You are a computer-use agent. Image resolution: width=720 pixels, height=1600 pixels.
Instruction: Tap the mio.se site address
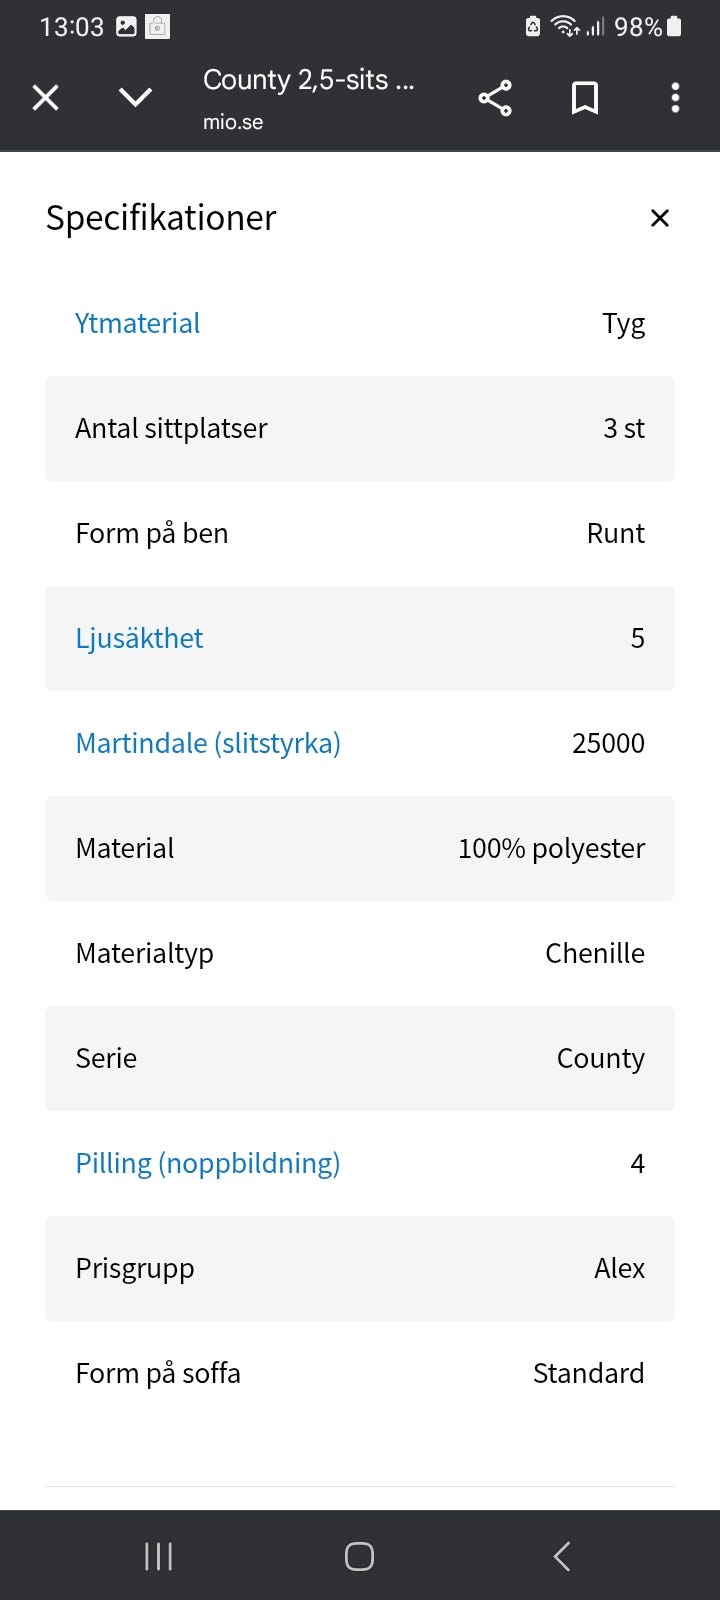coord(233,122)
